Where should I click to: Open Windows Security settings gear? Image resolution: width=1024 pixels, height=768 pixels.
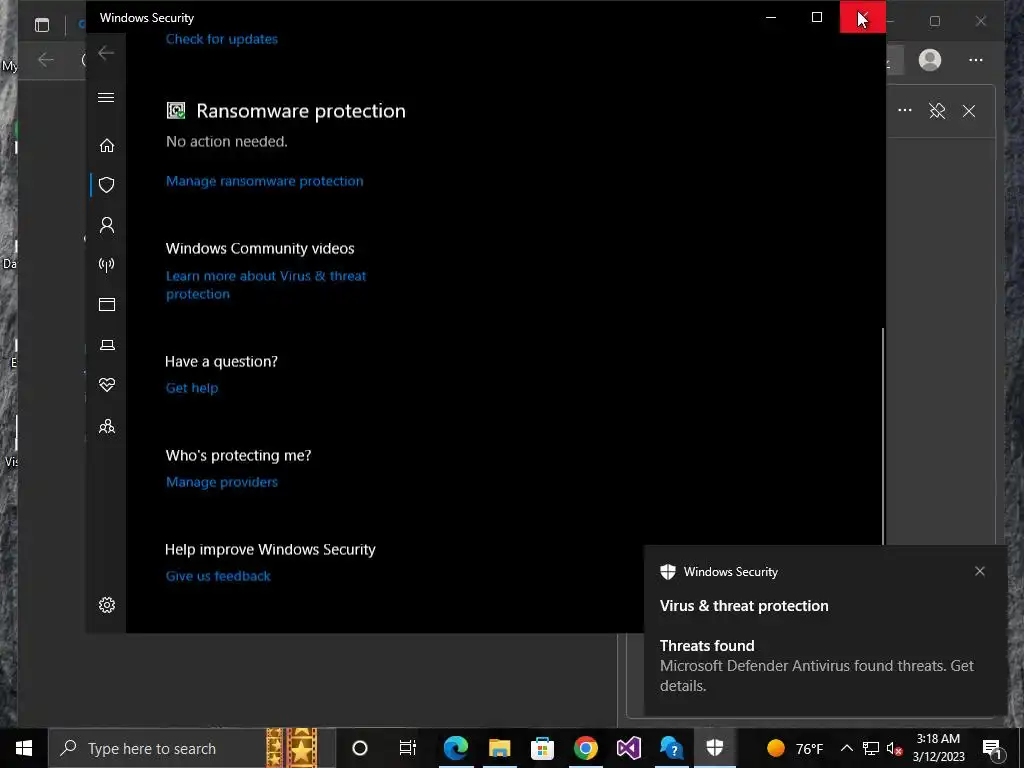pos(106,605)
